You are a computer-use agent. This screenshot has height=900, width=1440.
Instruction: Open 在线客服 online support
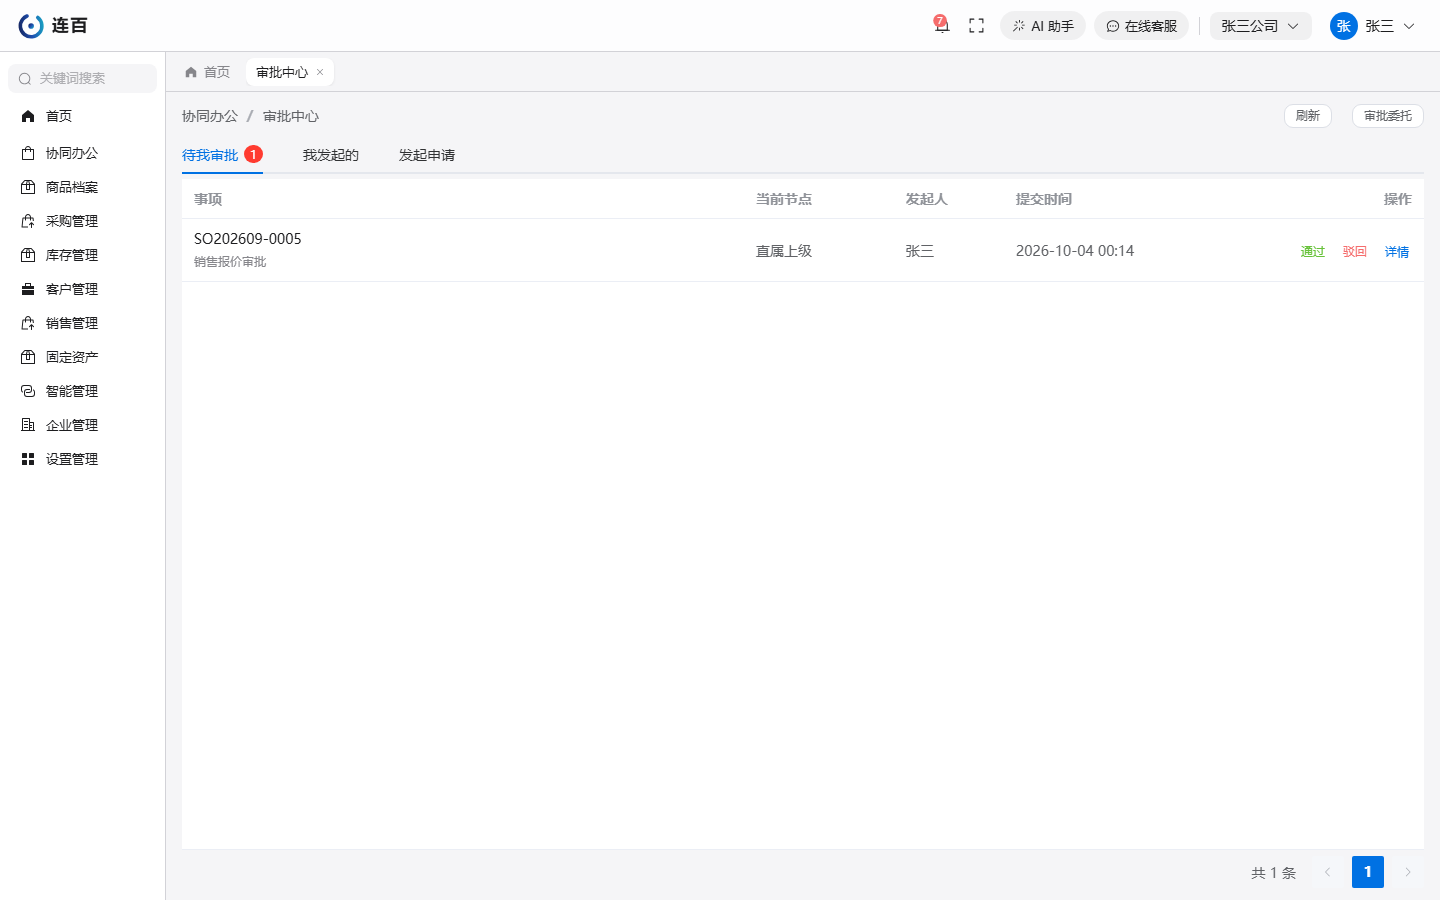click(1141, 26)
